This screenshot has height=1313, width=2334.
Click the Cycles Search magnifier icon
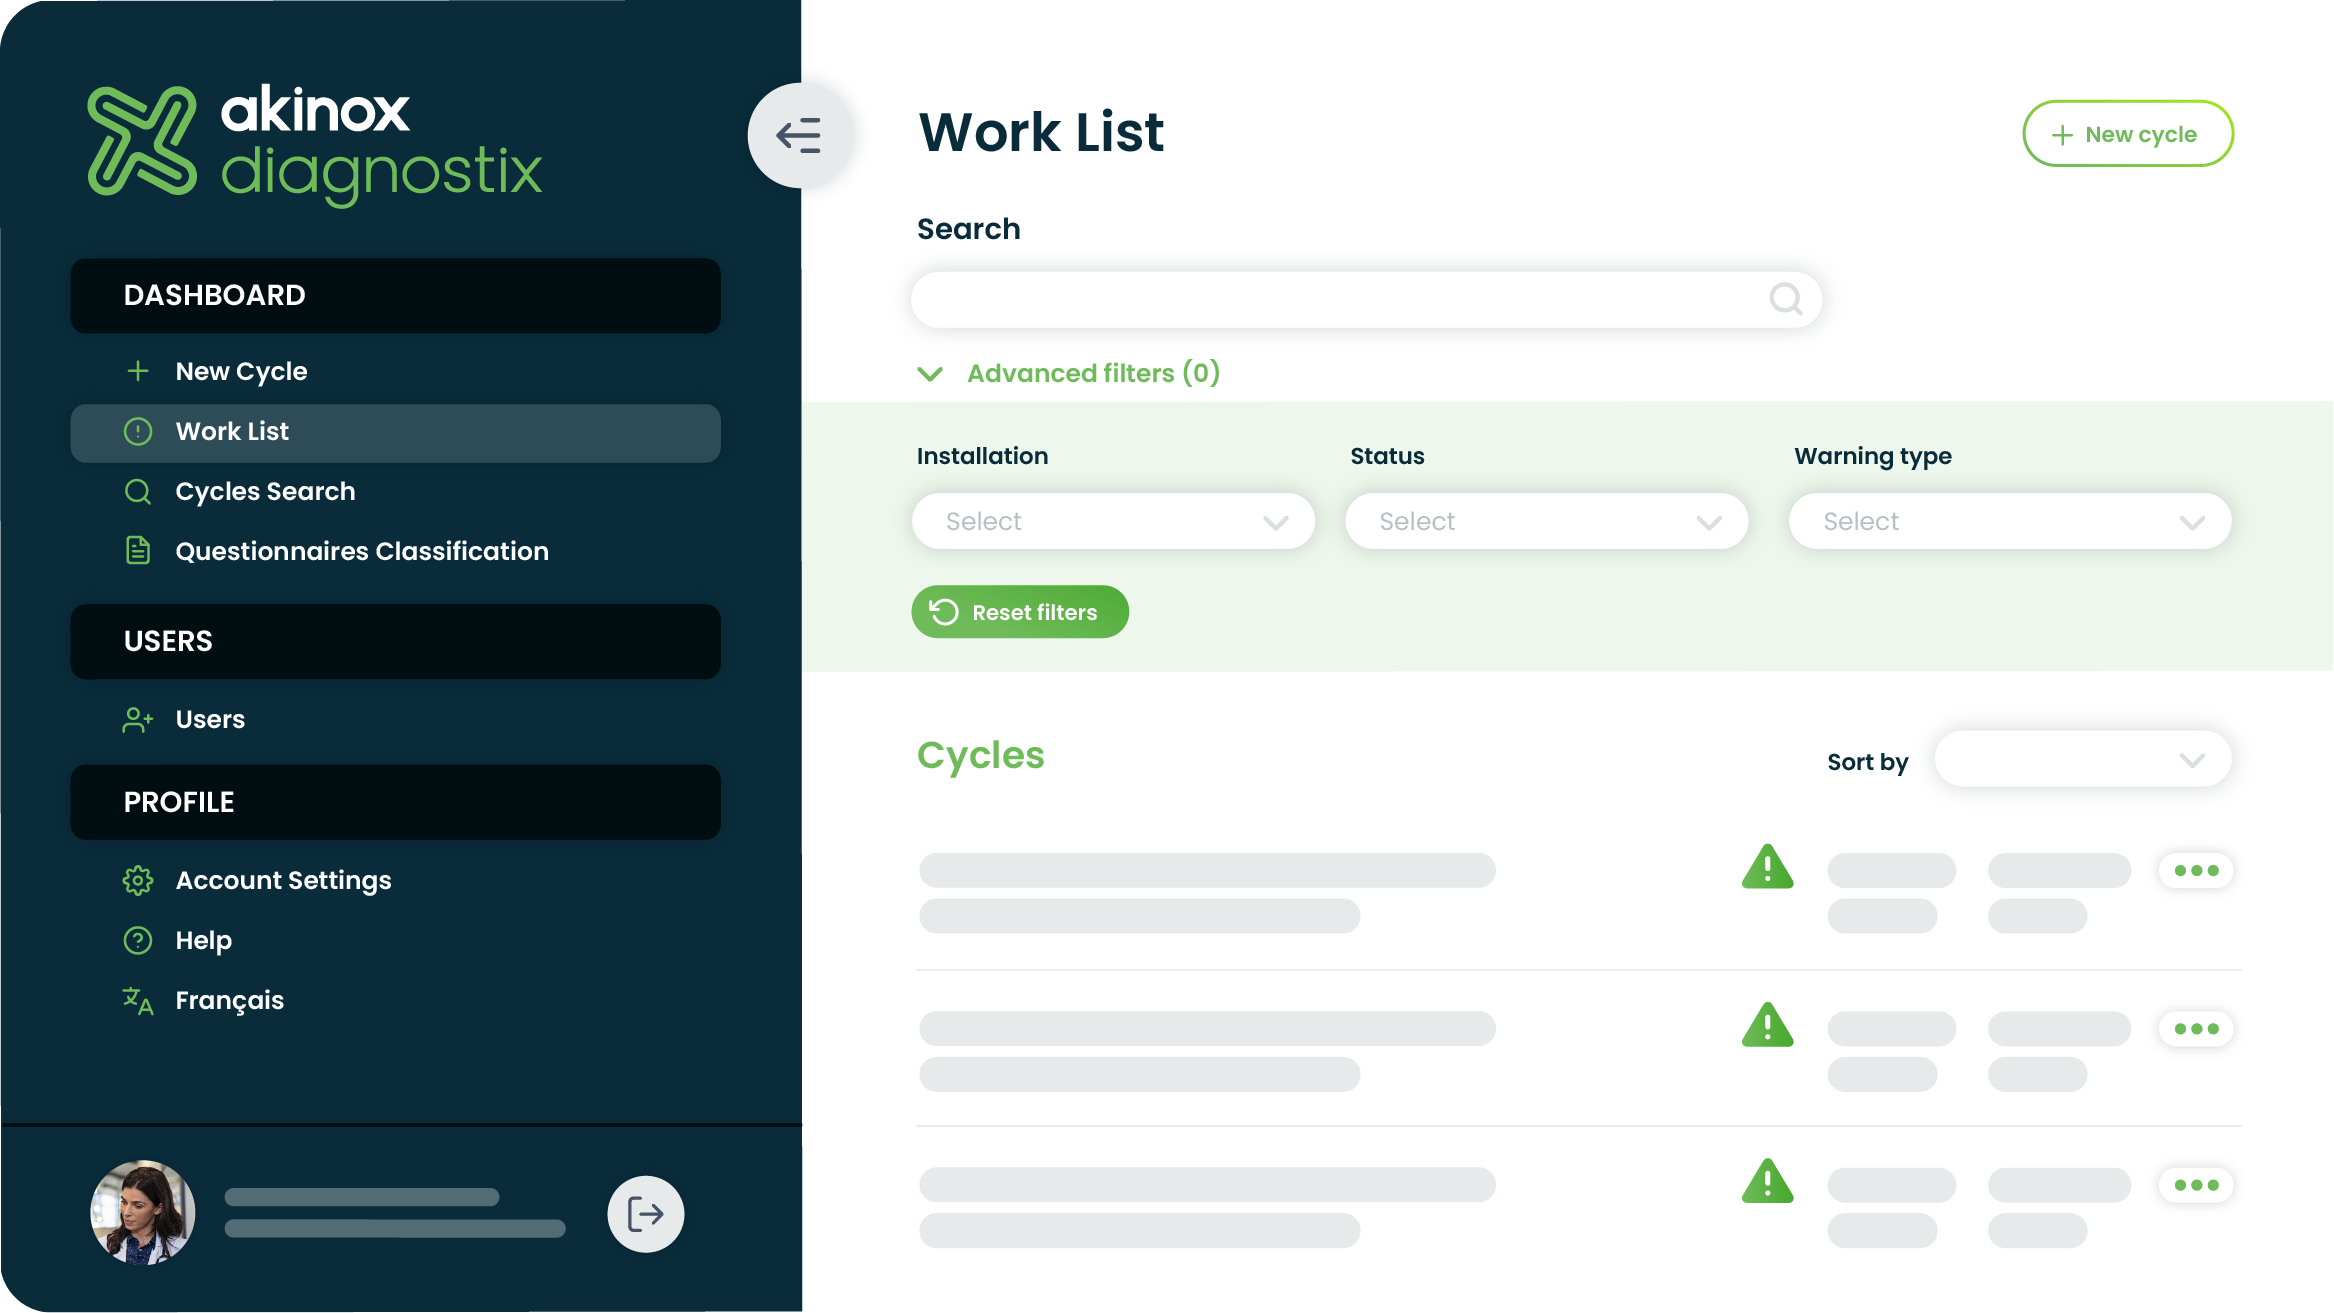pos(138,491)
